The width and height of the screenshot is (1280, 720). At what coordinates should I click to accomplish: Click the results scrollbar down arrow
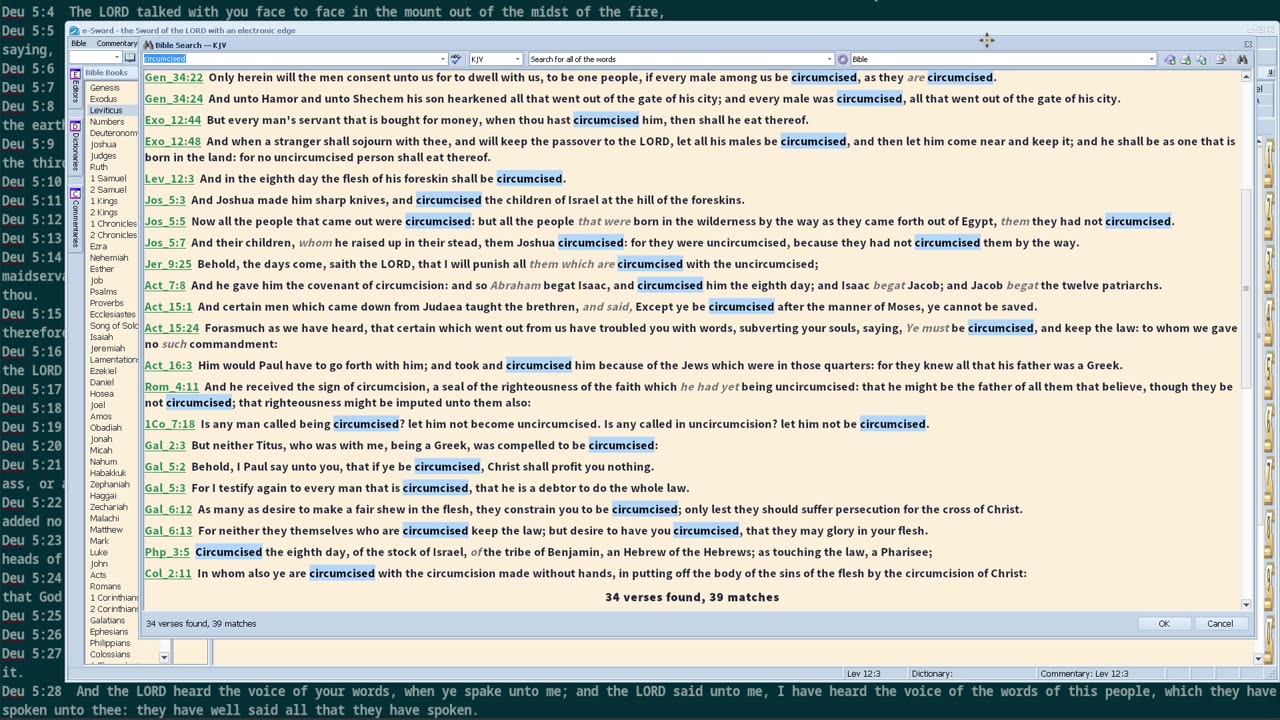[x=1246, y=605]
